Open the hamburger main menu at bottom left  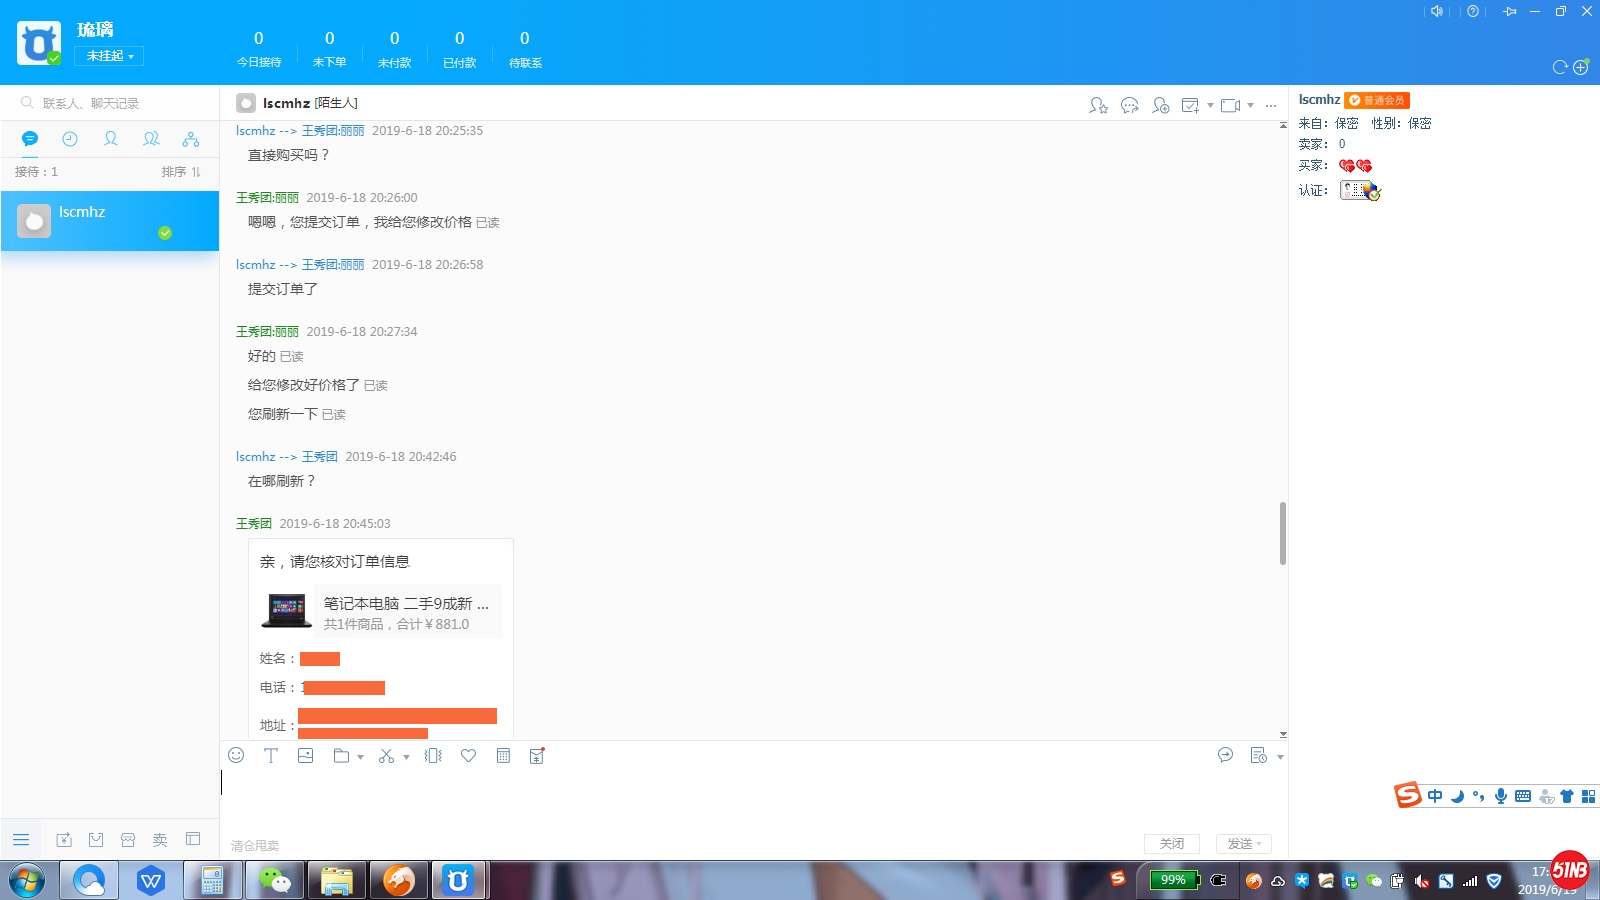21,840
